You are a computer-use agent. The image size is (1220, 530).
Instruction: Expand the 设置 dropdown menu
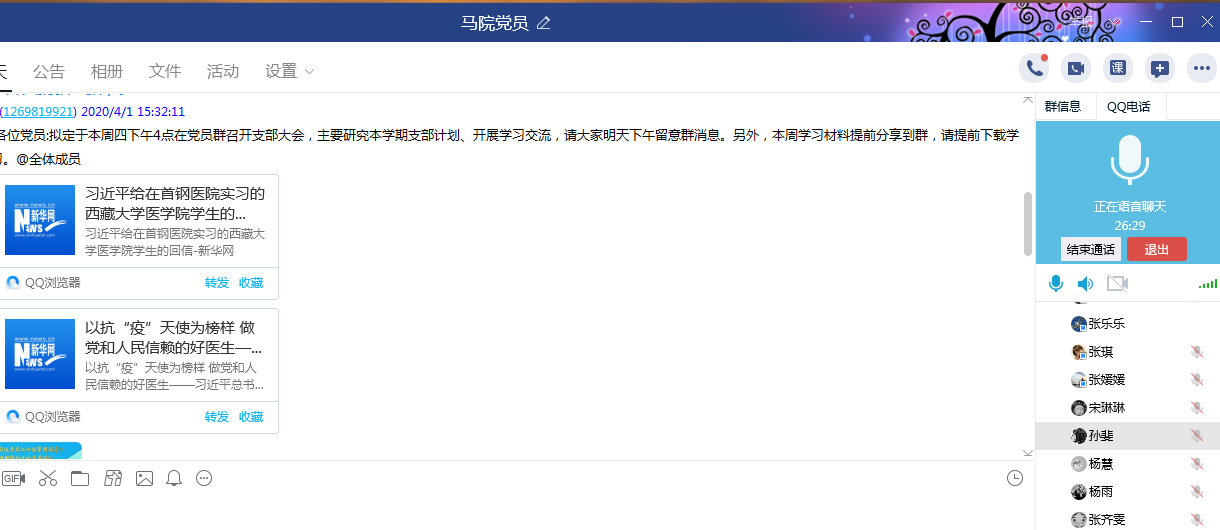[x=290, y=71]
